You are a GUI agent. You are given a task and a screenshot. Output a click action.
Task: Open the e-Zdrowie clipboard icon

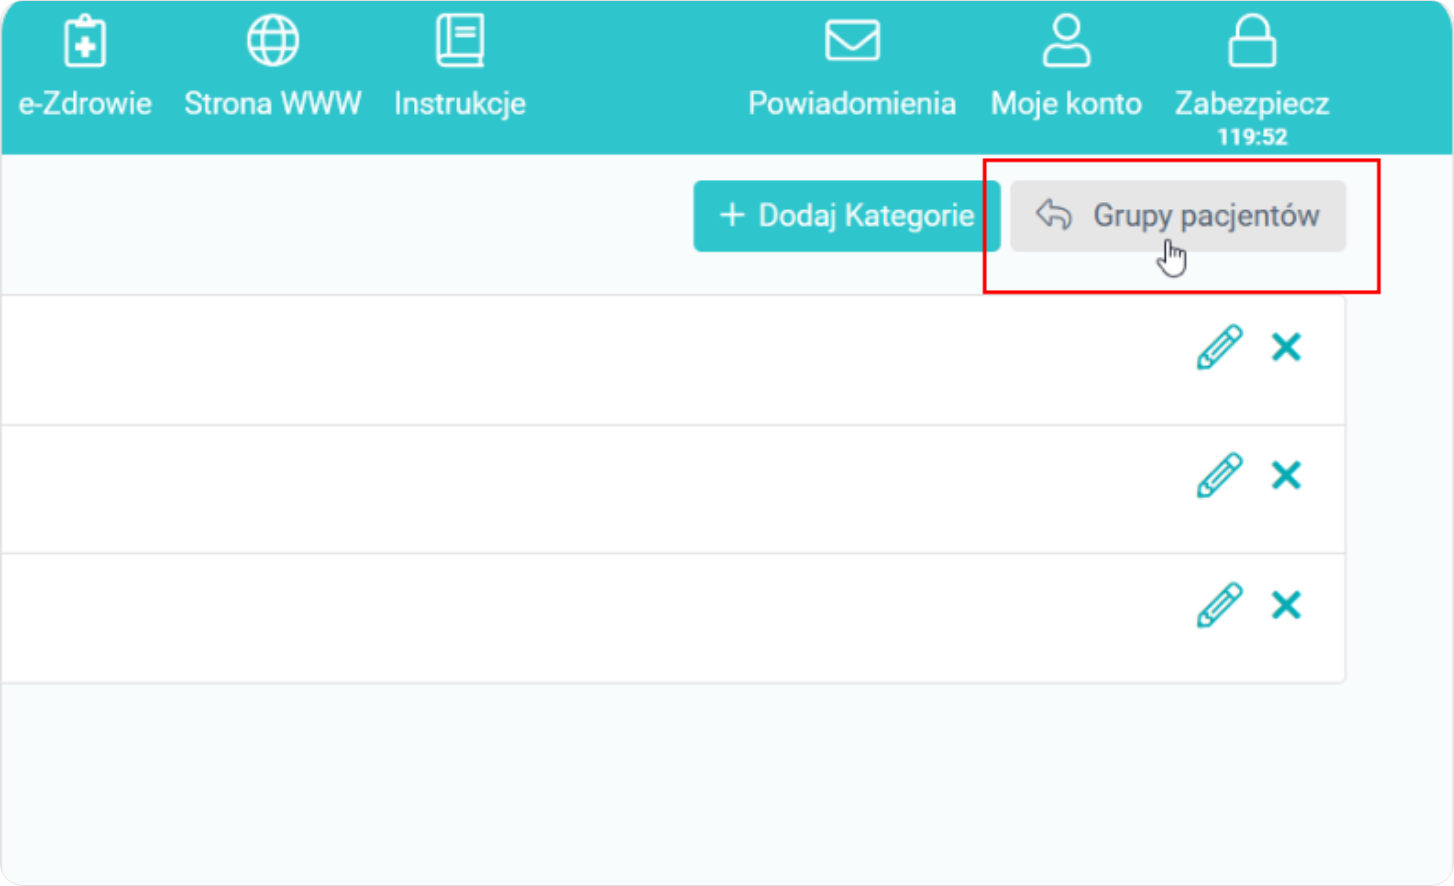pyautogui.click(x=85, y=41)
